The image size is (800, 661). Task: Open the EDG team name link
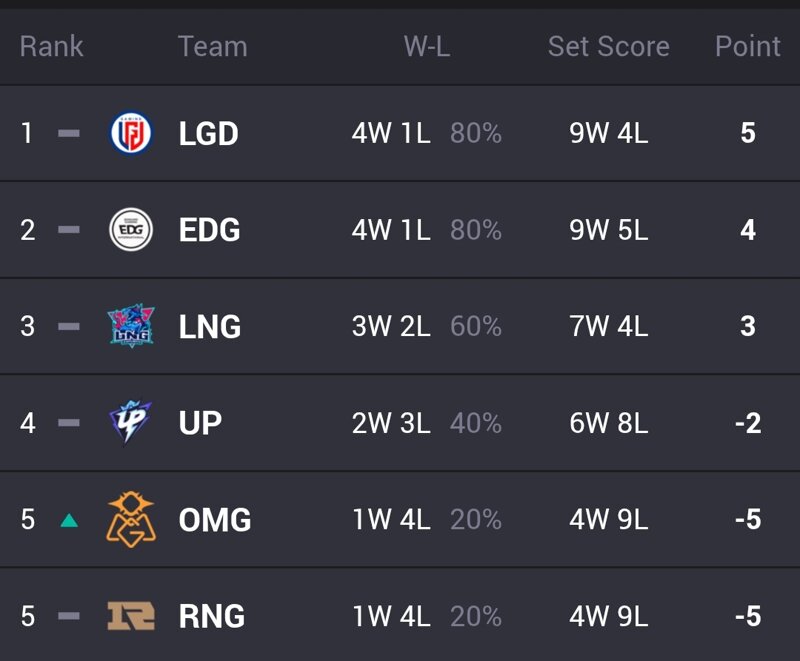click(x=209, y=230)
